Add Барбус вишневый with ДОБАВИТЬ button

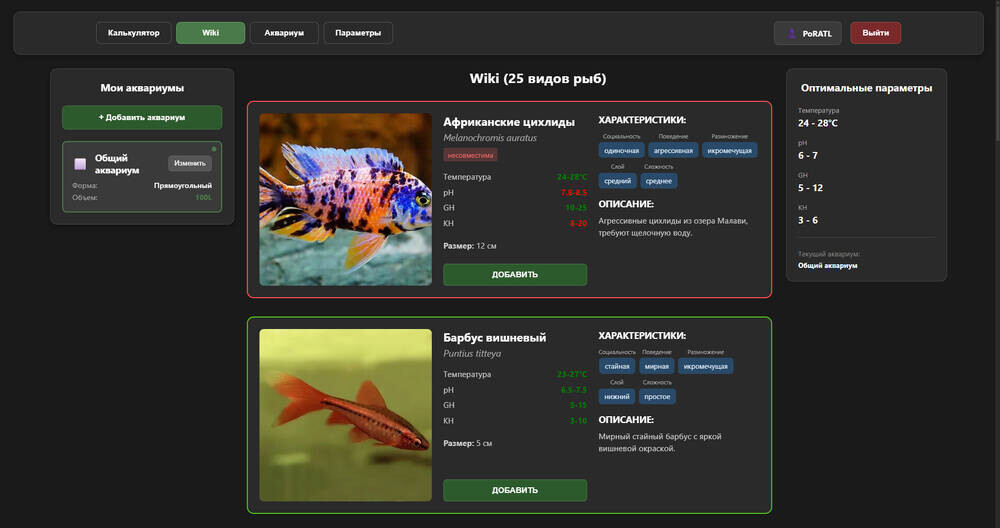click(x=515, y=490)
